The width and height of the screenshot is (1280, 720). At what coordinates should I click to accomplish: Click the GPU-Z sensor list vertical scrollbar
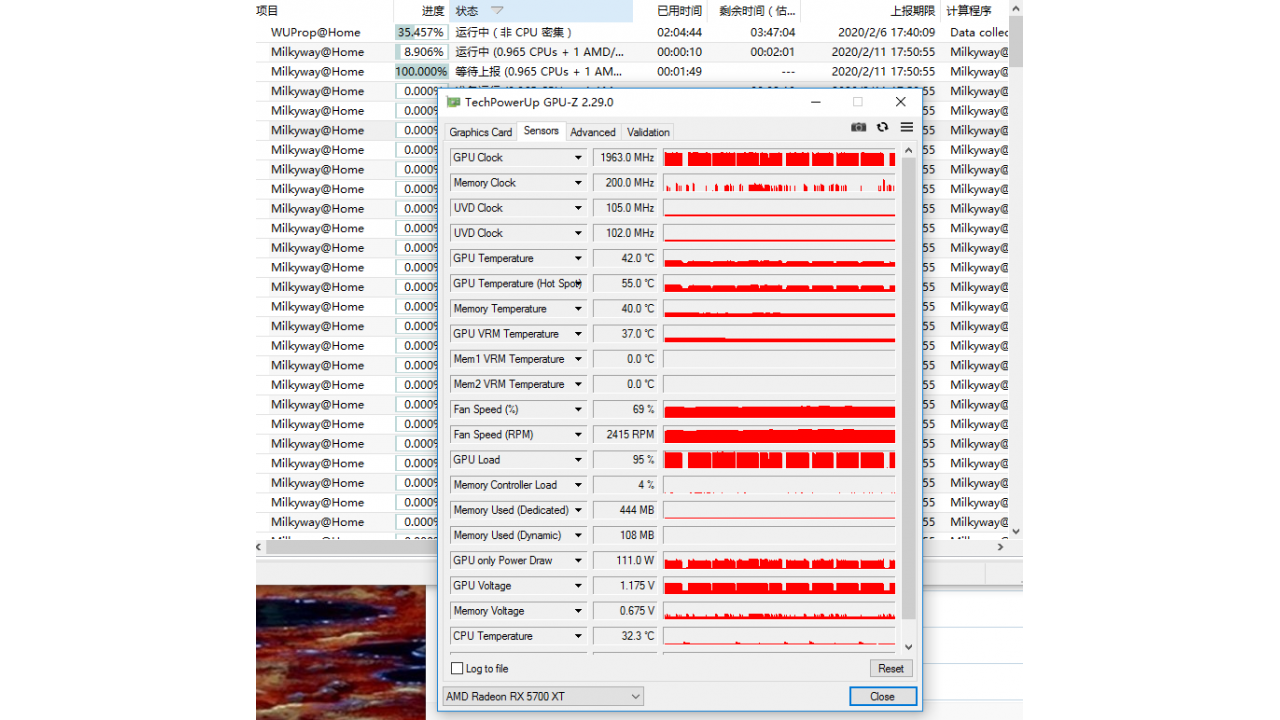[x=908, y=388]
